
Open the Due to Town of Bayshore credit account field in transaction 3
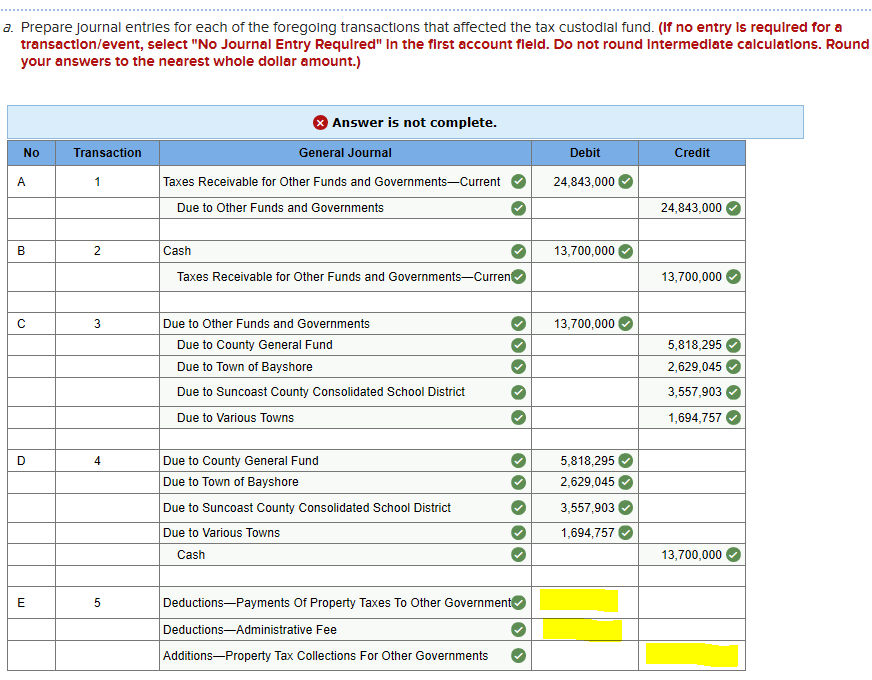coord(345,367)
